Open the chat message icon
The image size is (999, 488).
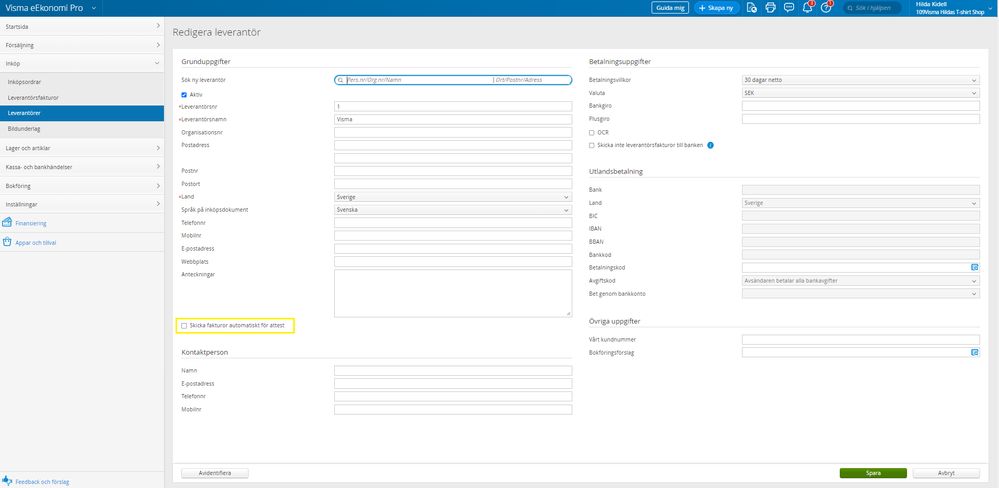coord(789,8)
